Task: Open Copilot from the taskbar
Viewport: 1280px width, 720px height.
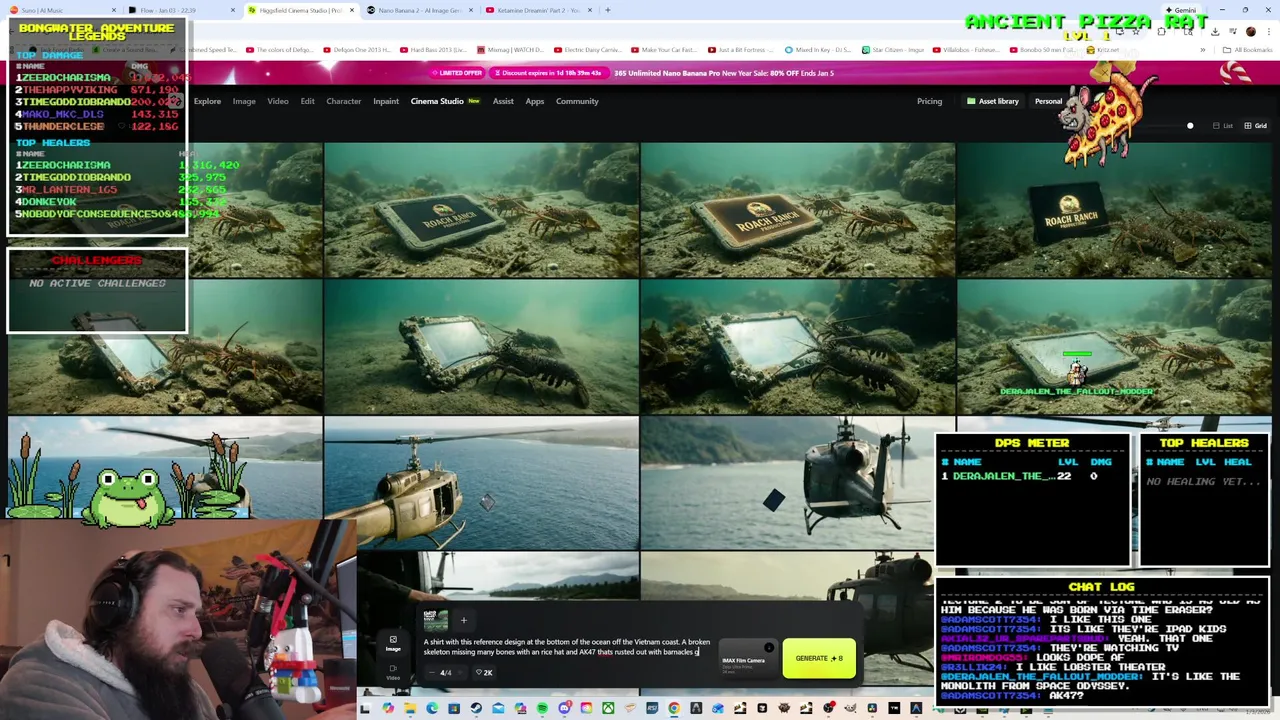Action: pos(388,708)
